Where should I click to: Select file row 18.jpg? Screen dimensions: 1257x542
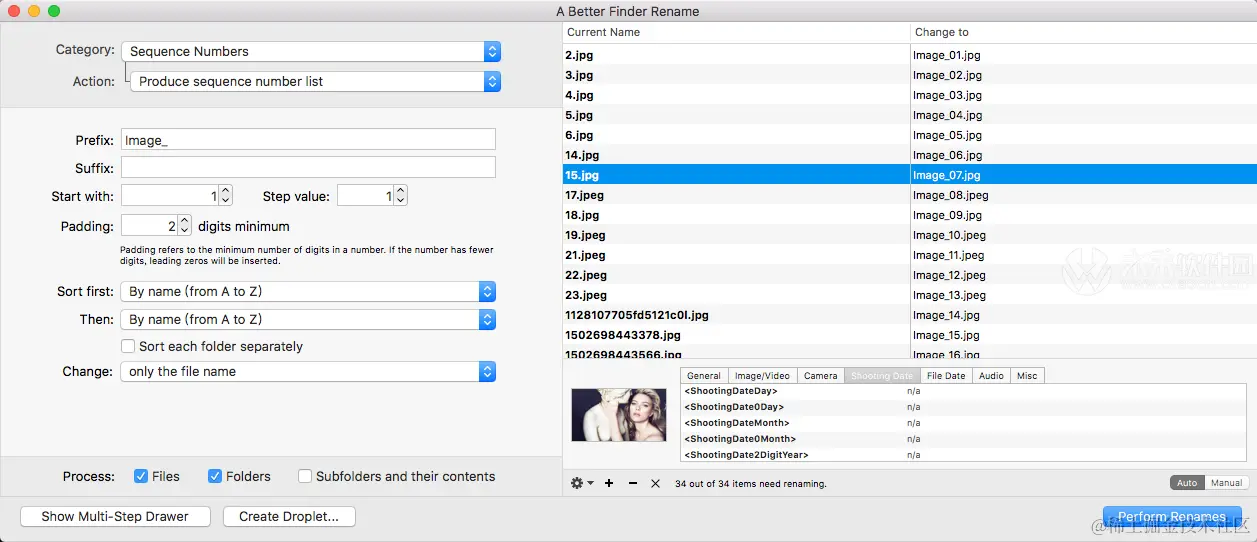(x=910, y=215)
